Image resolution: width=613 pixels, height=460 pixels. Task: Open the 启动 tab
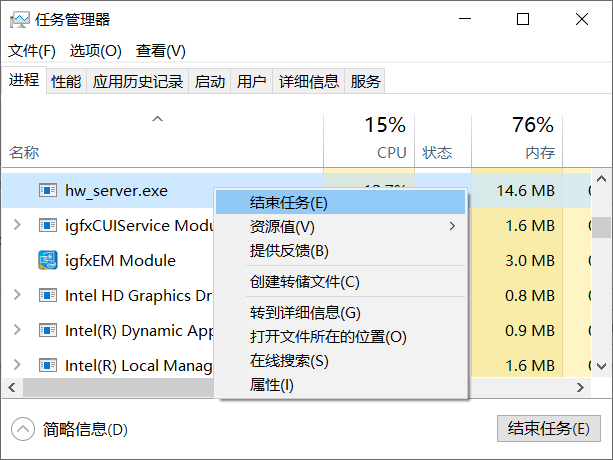[210, 82]
